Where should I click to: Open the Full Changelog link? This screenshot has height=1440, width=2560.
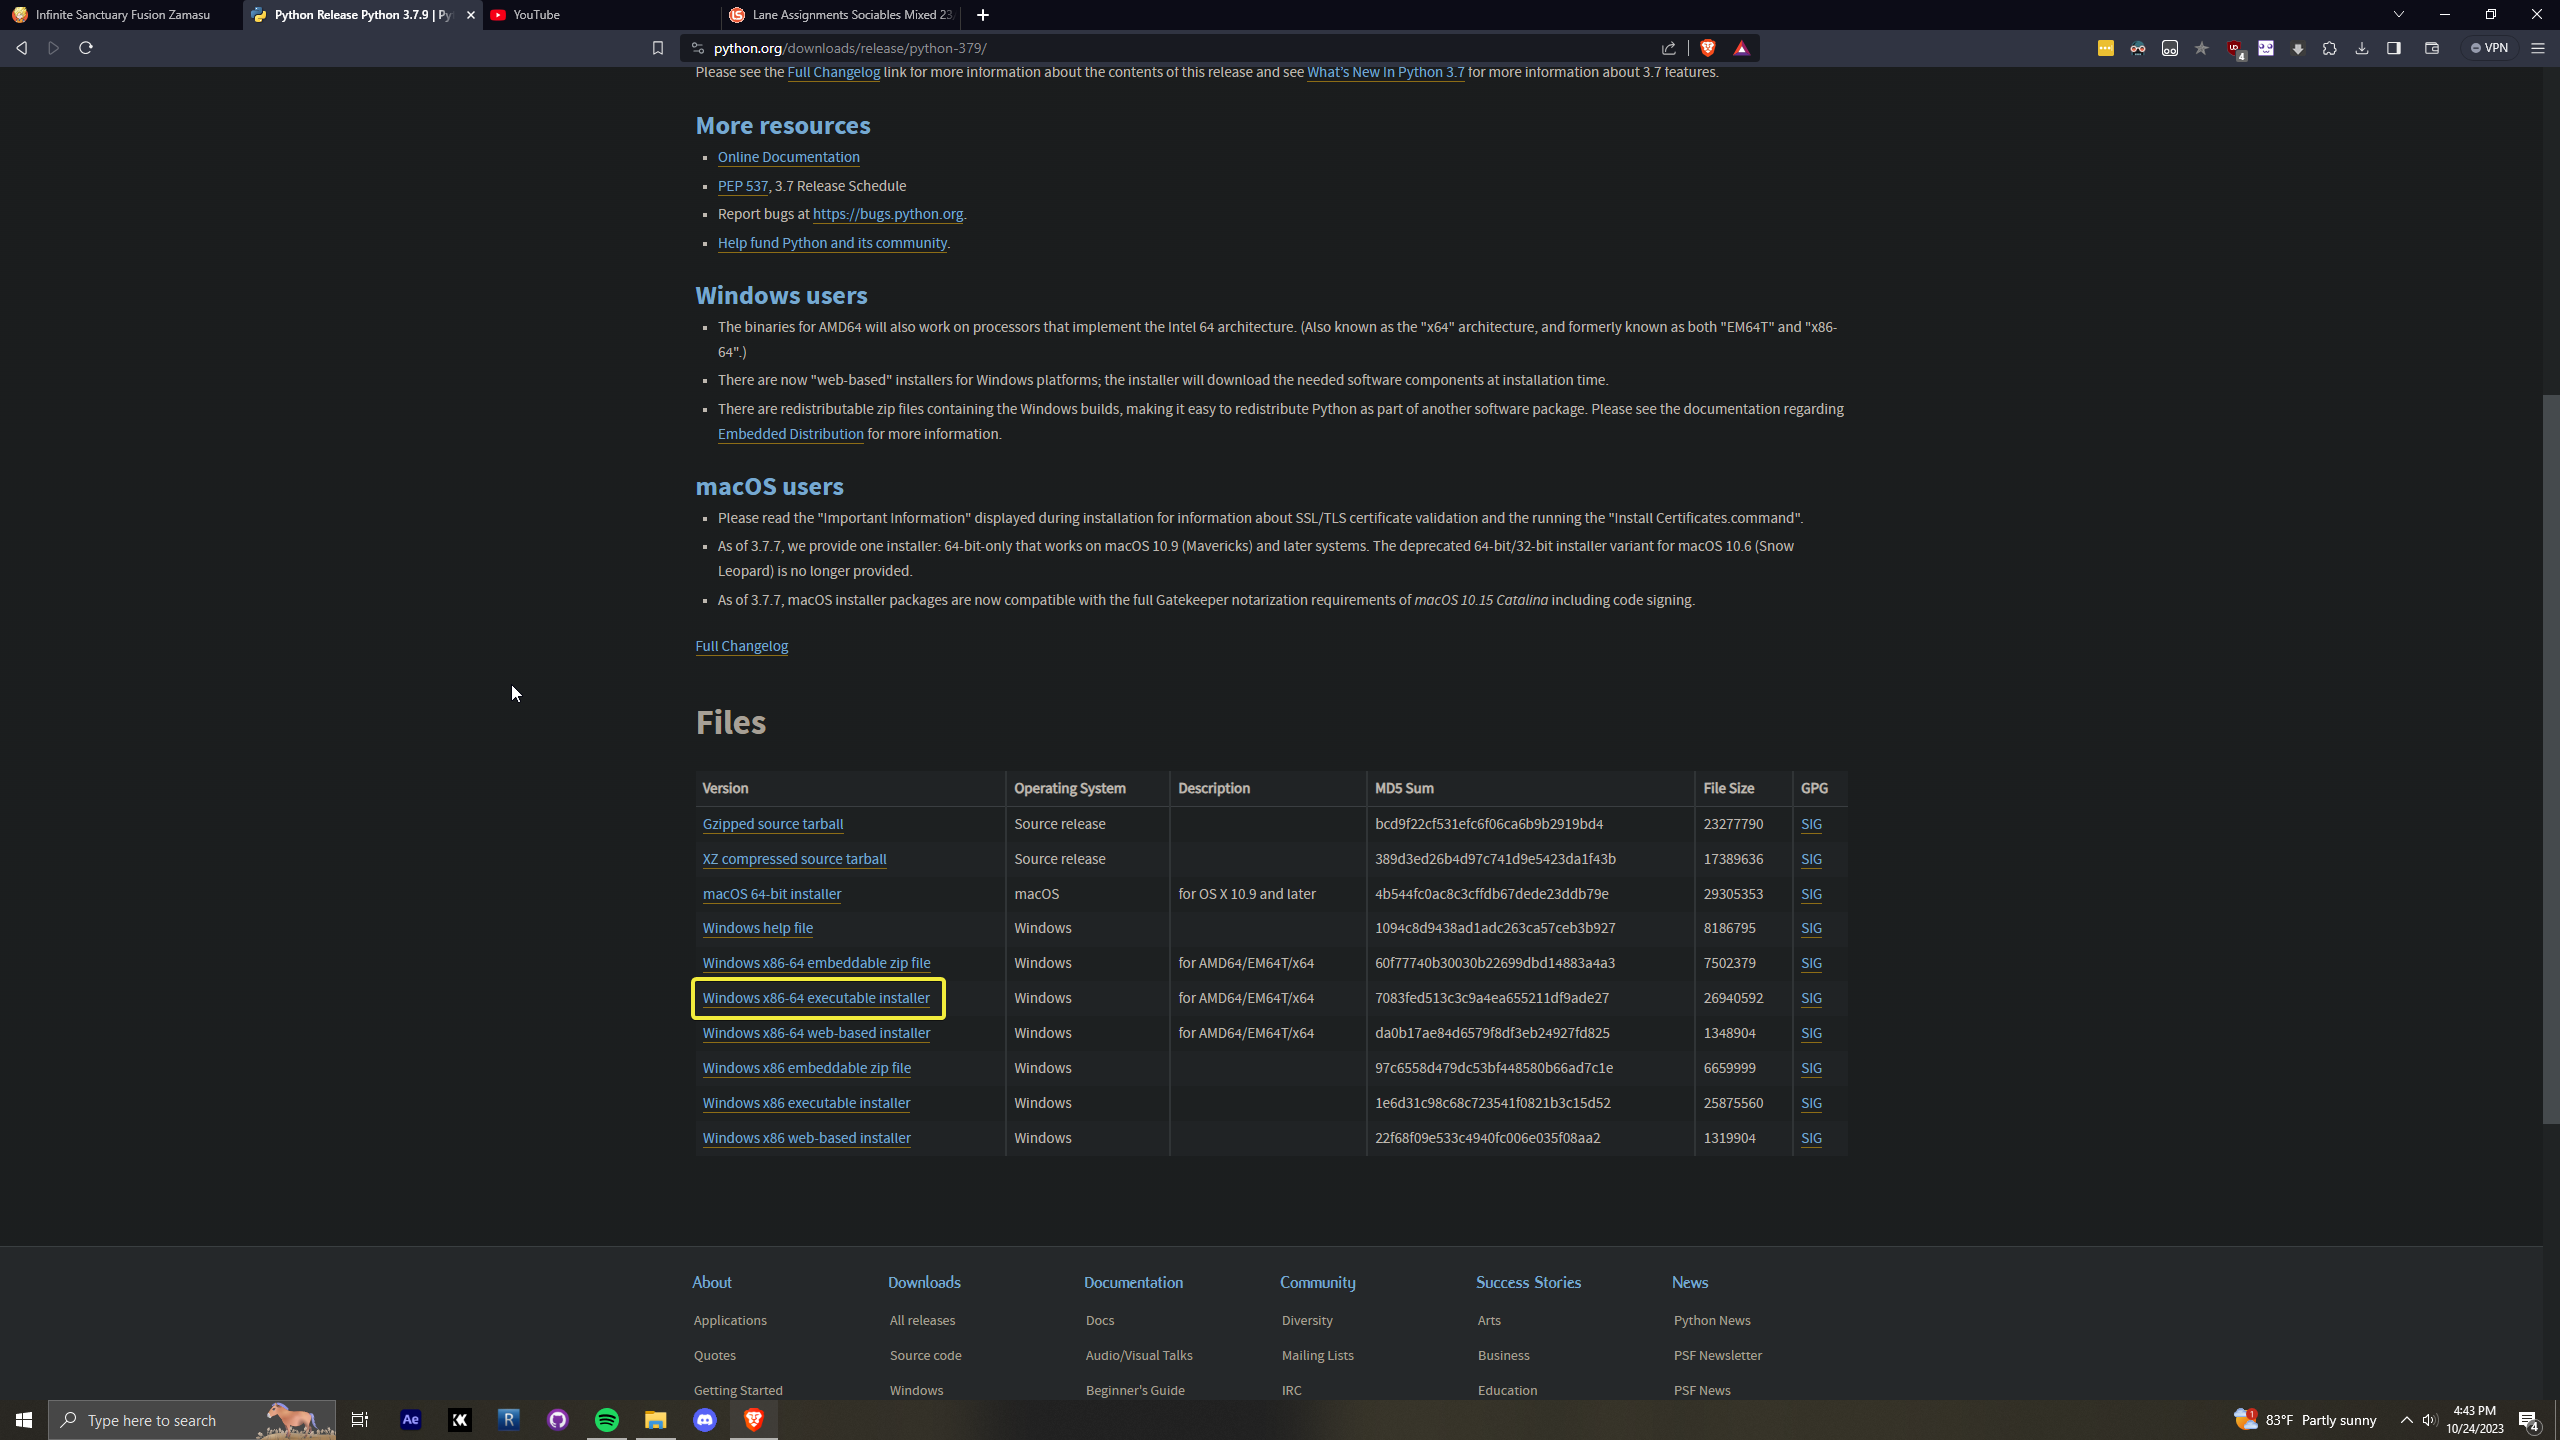[x=740, y=646]
